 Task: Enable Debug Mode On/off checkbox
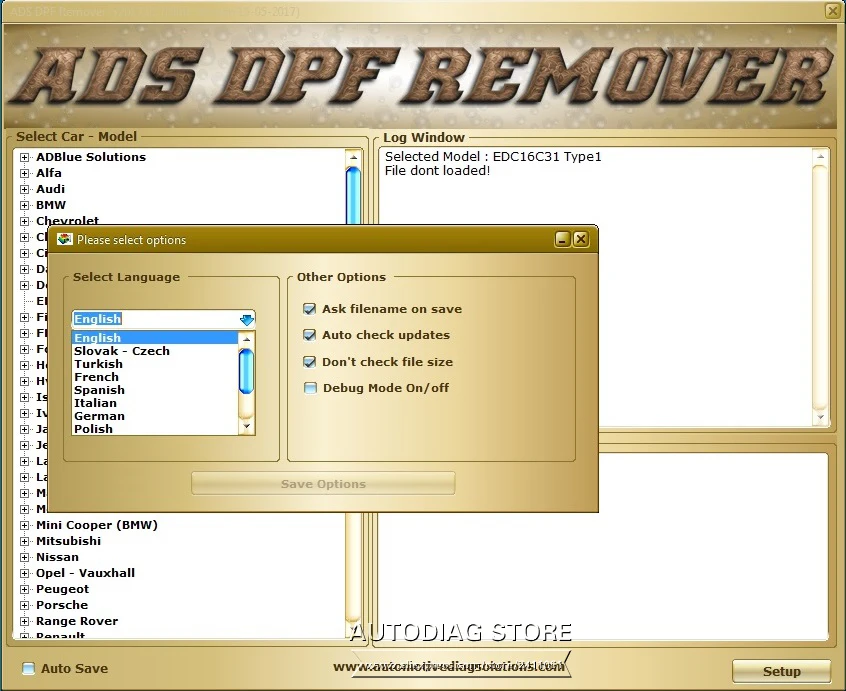tap(310, 388)
